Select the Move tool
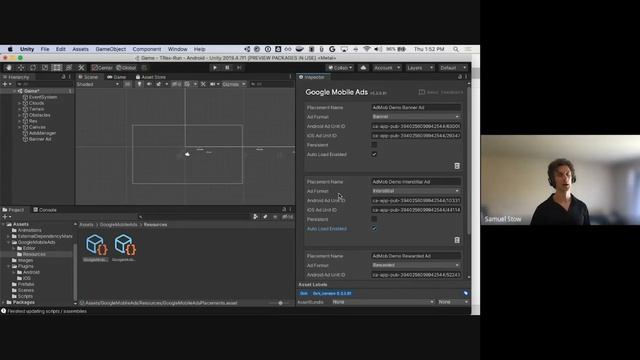The image size is (640, 360). 21,68
